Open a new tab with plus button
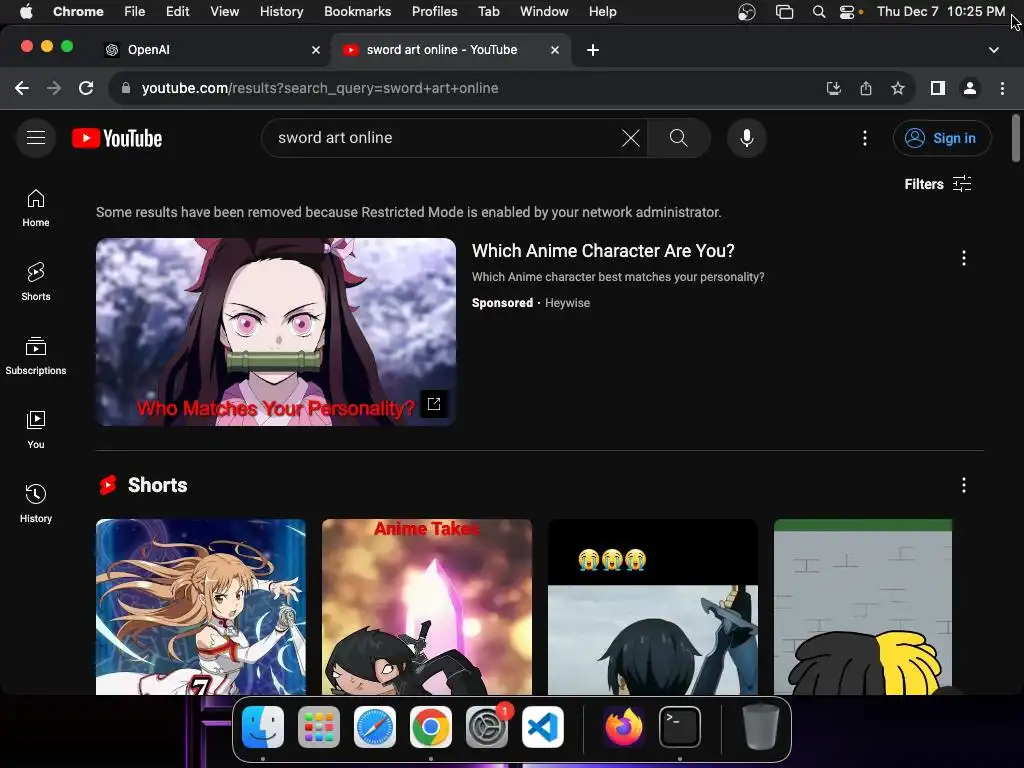The image size is (1024, 768). tap(592, 50)
